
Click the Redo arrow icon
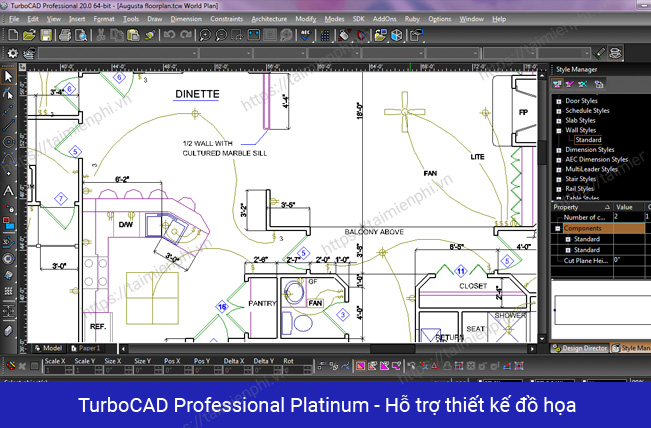[x=186, y=35]
